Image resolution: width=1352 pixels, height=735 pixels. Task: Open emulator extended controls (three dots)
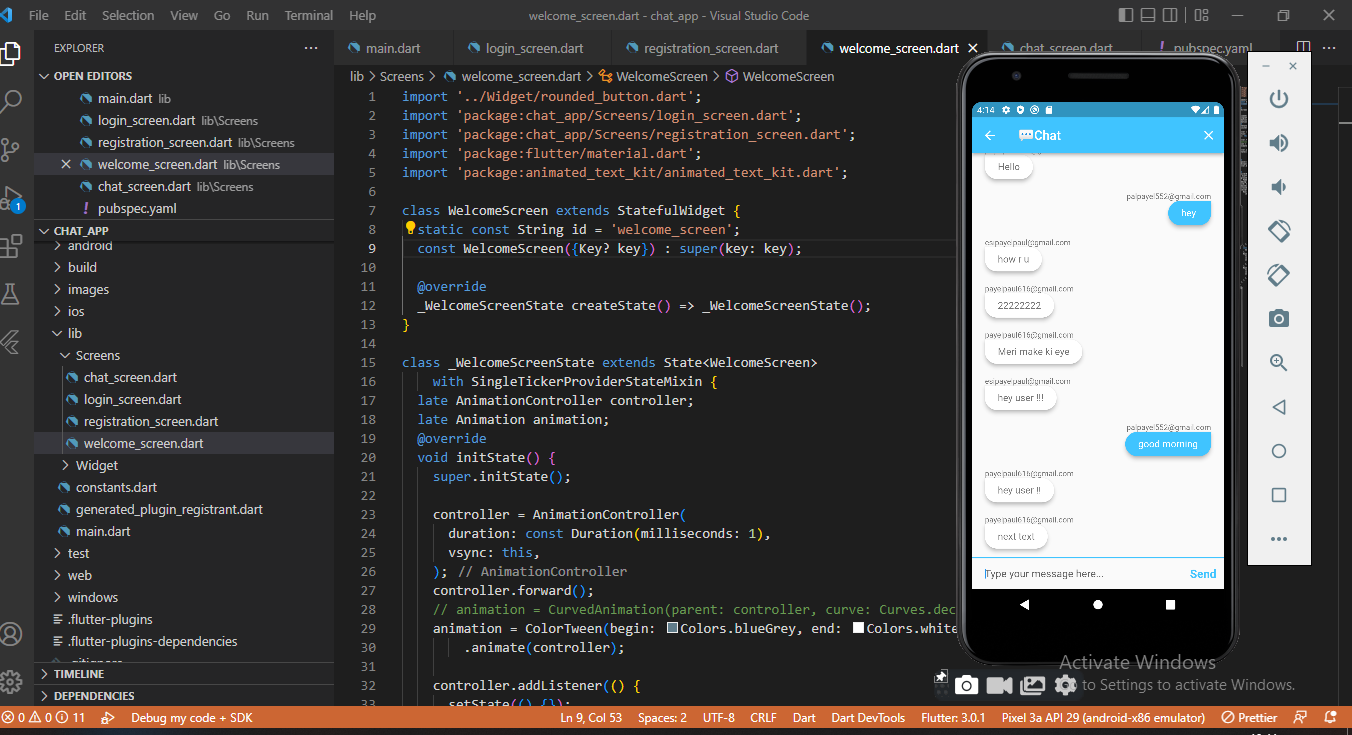[1278, 539]
